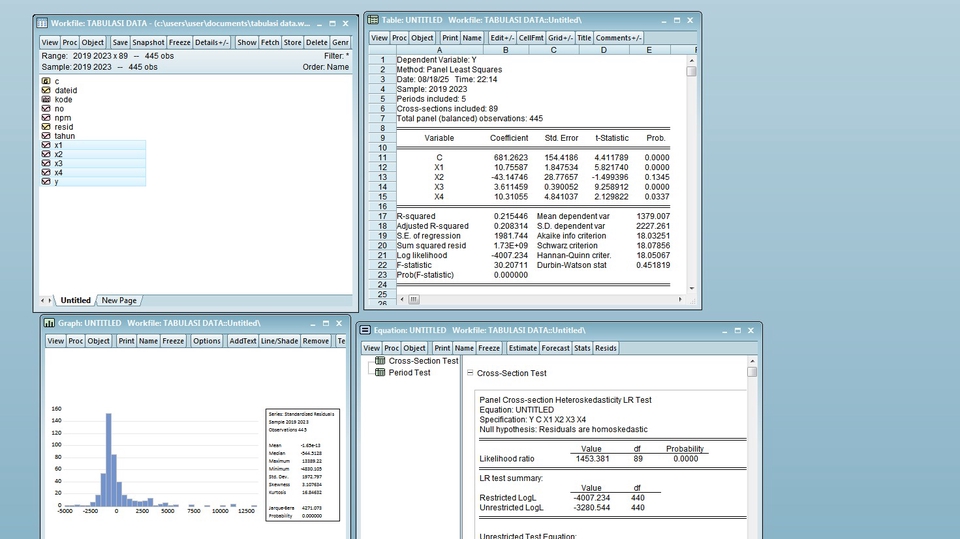Open the View menu in Equation window
The width and height of the screenshot is (960, 539).
[371, 348]
